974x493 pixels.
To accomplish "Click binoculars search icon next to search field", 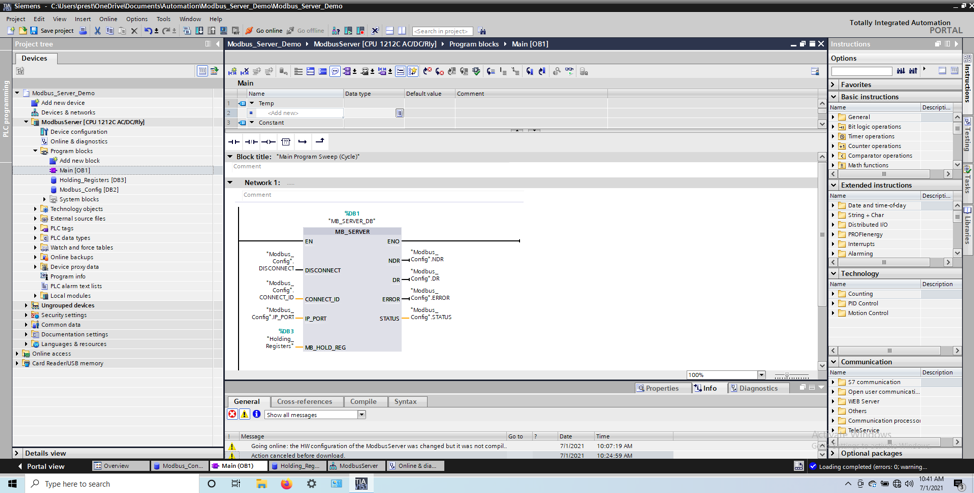I will pyautogui.click(x=482, y=30).
